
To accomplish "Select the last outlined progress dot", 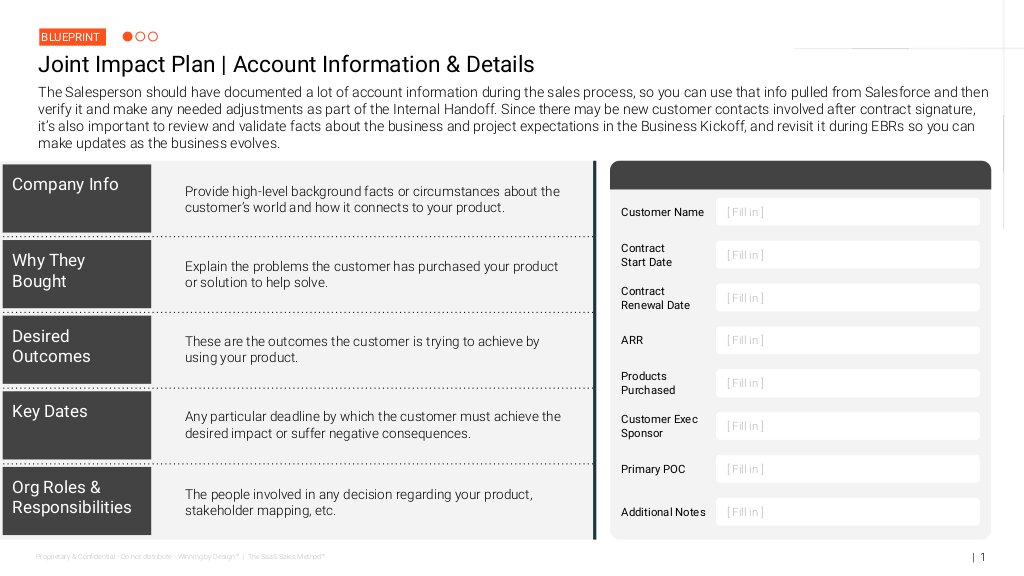I will coord(153,37).
